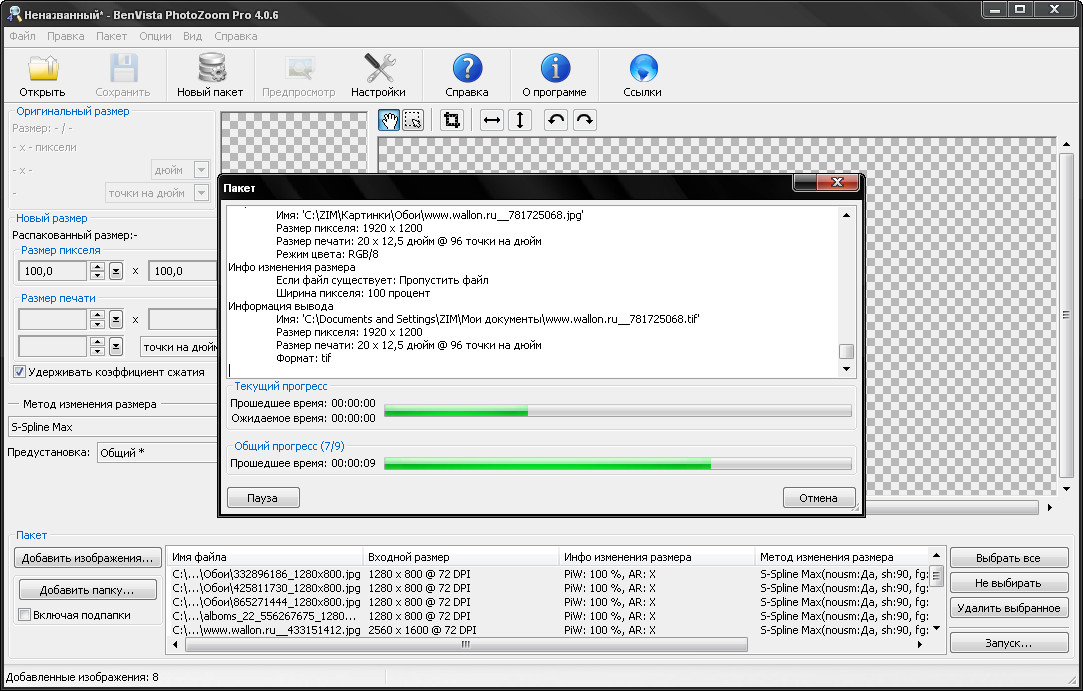Click Добавить папку button
This screenshot has width=1083, height=691.
tap(88, 589)
